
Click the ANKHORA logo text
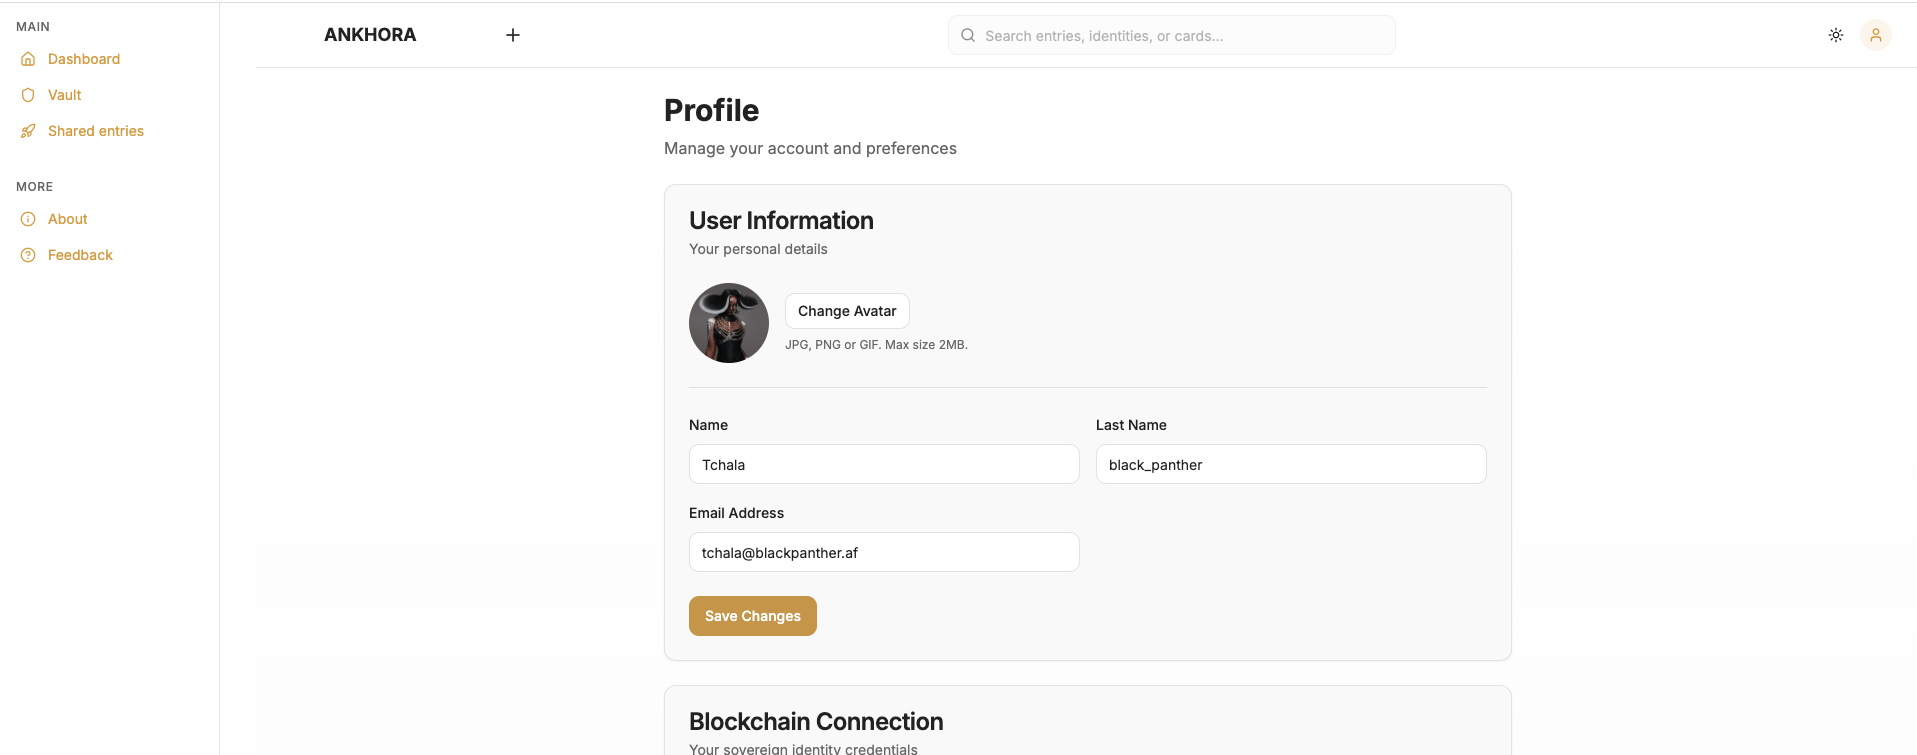pos(370,35)
